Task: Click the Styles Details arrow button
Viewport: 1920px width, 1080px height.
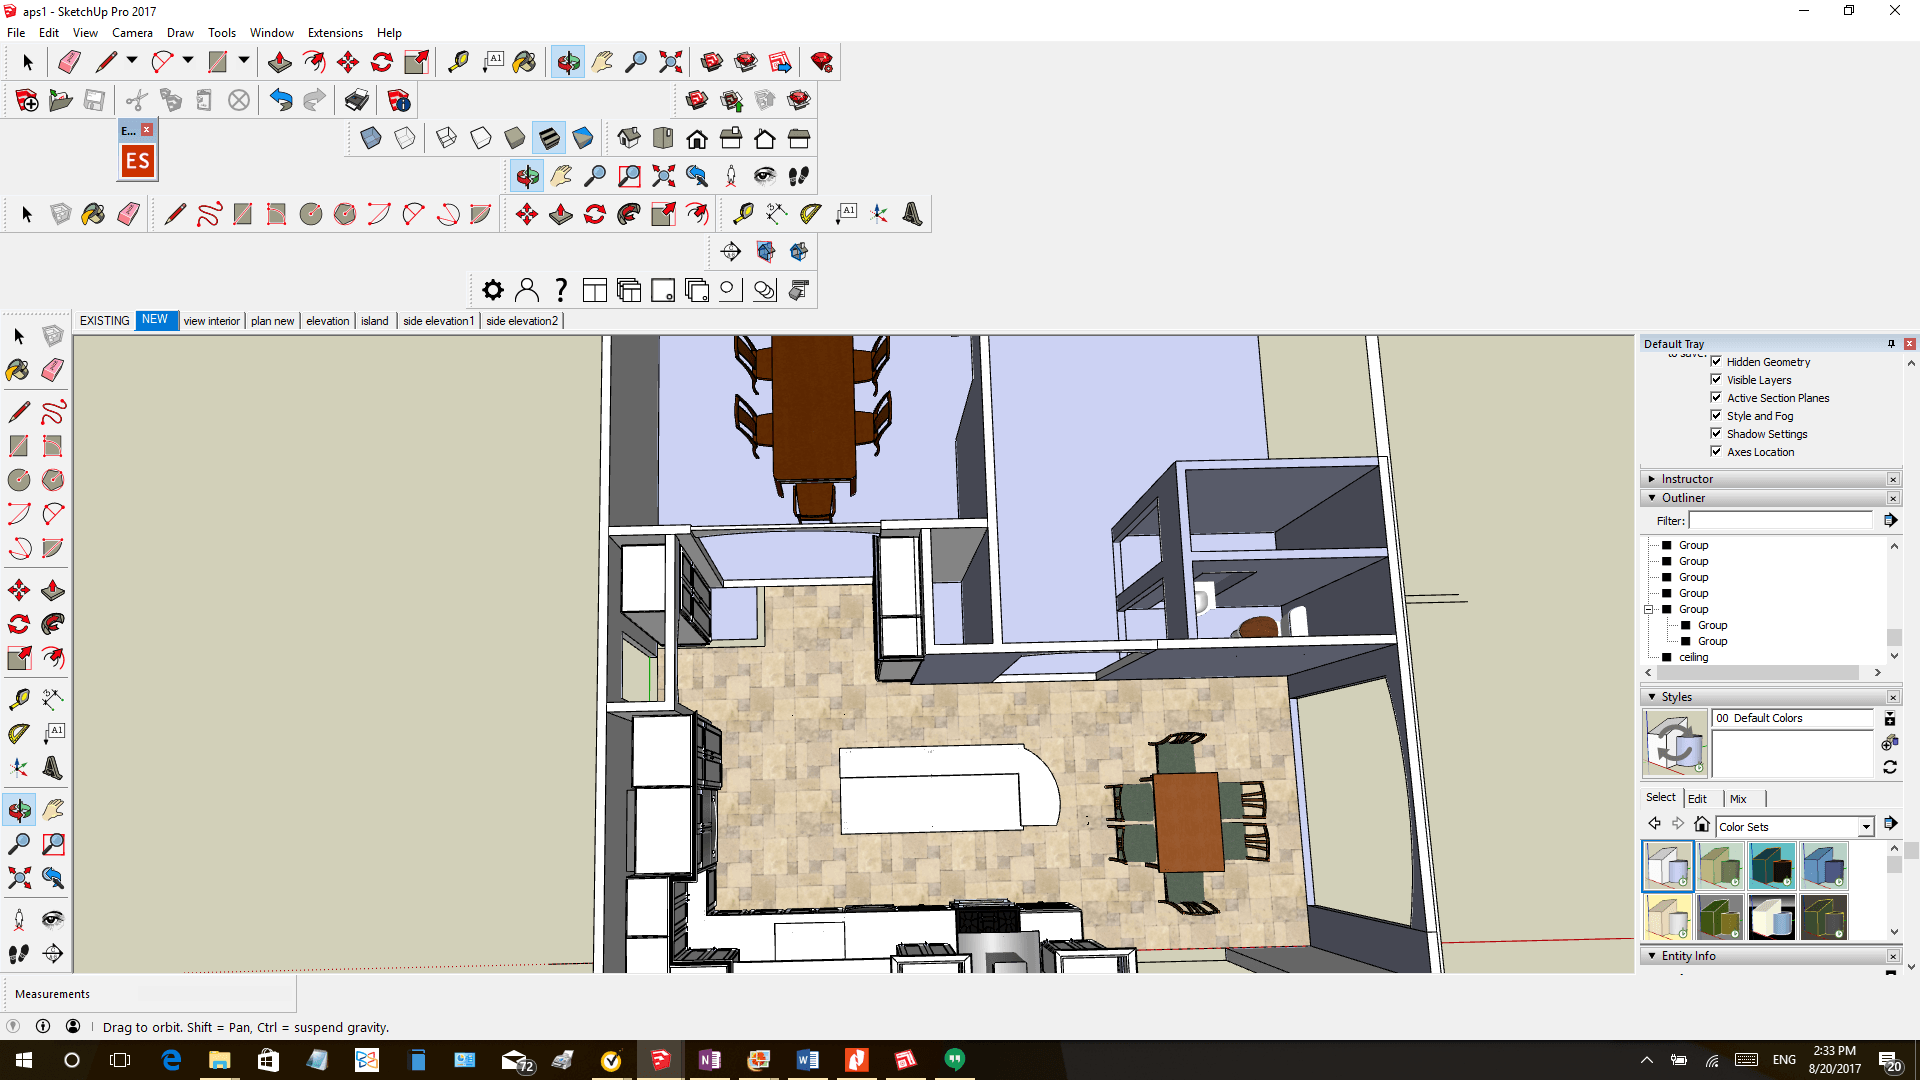Action: [1890, 824]
